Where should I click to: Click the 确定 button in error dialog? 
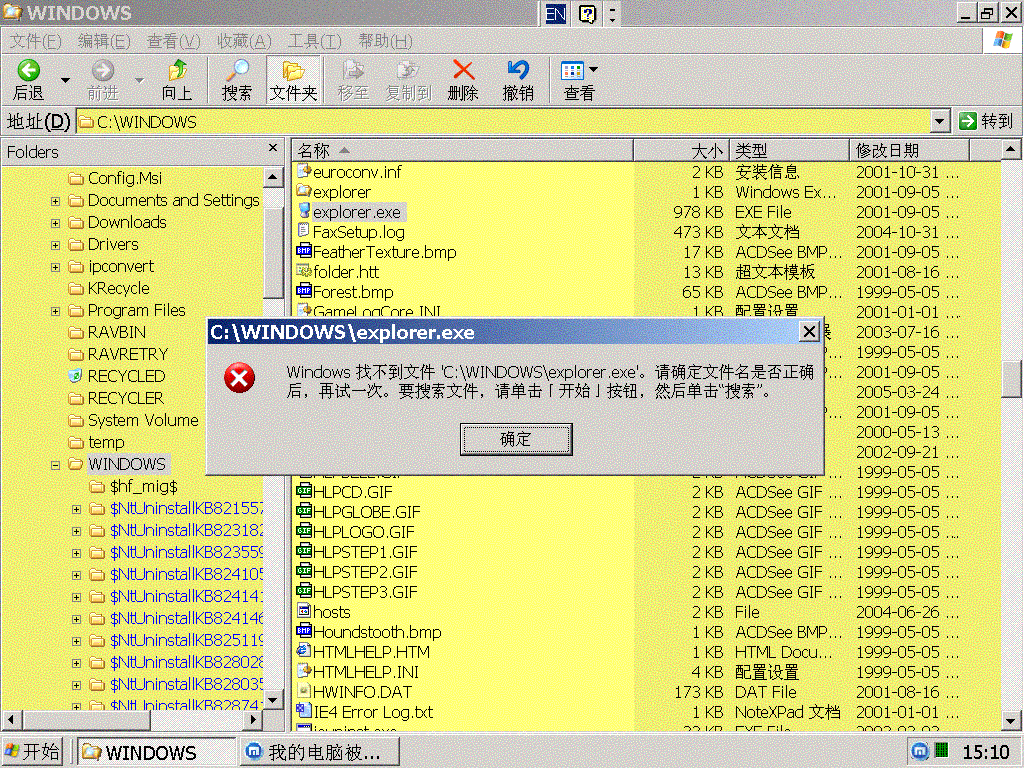click(x=516, y=439)
